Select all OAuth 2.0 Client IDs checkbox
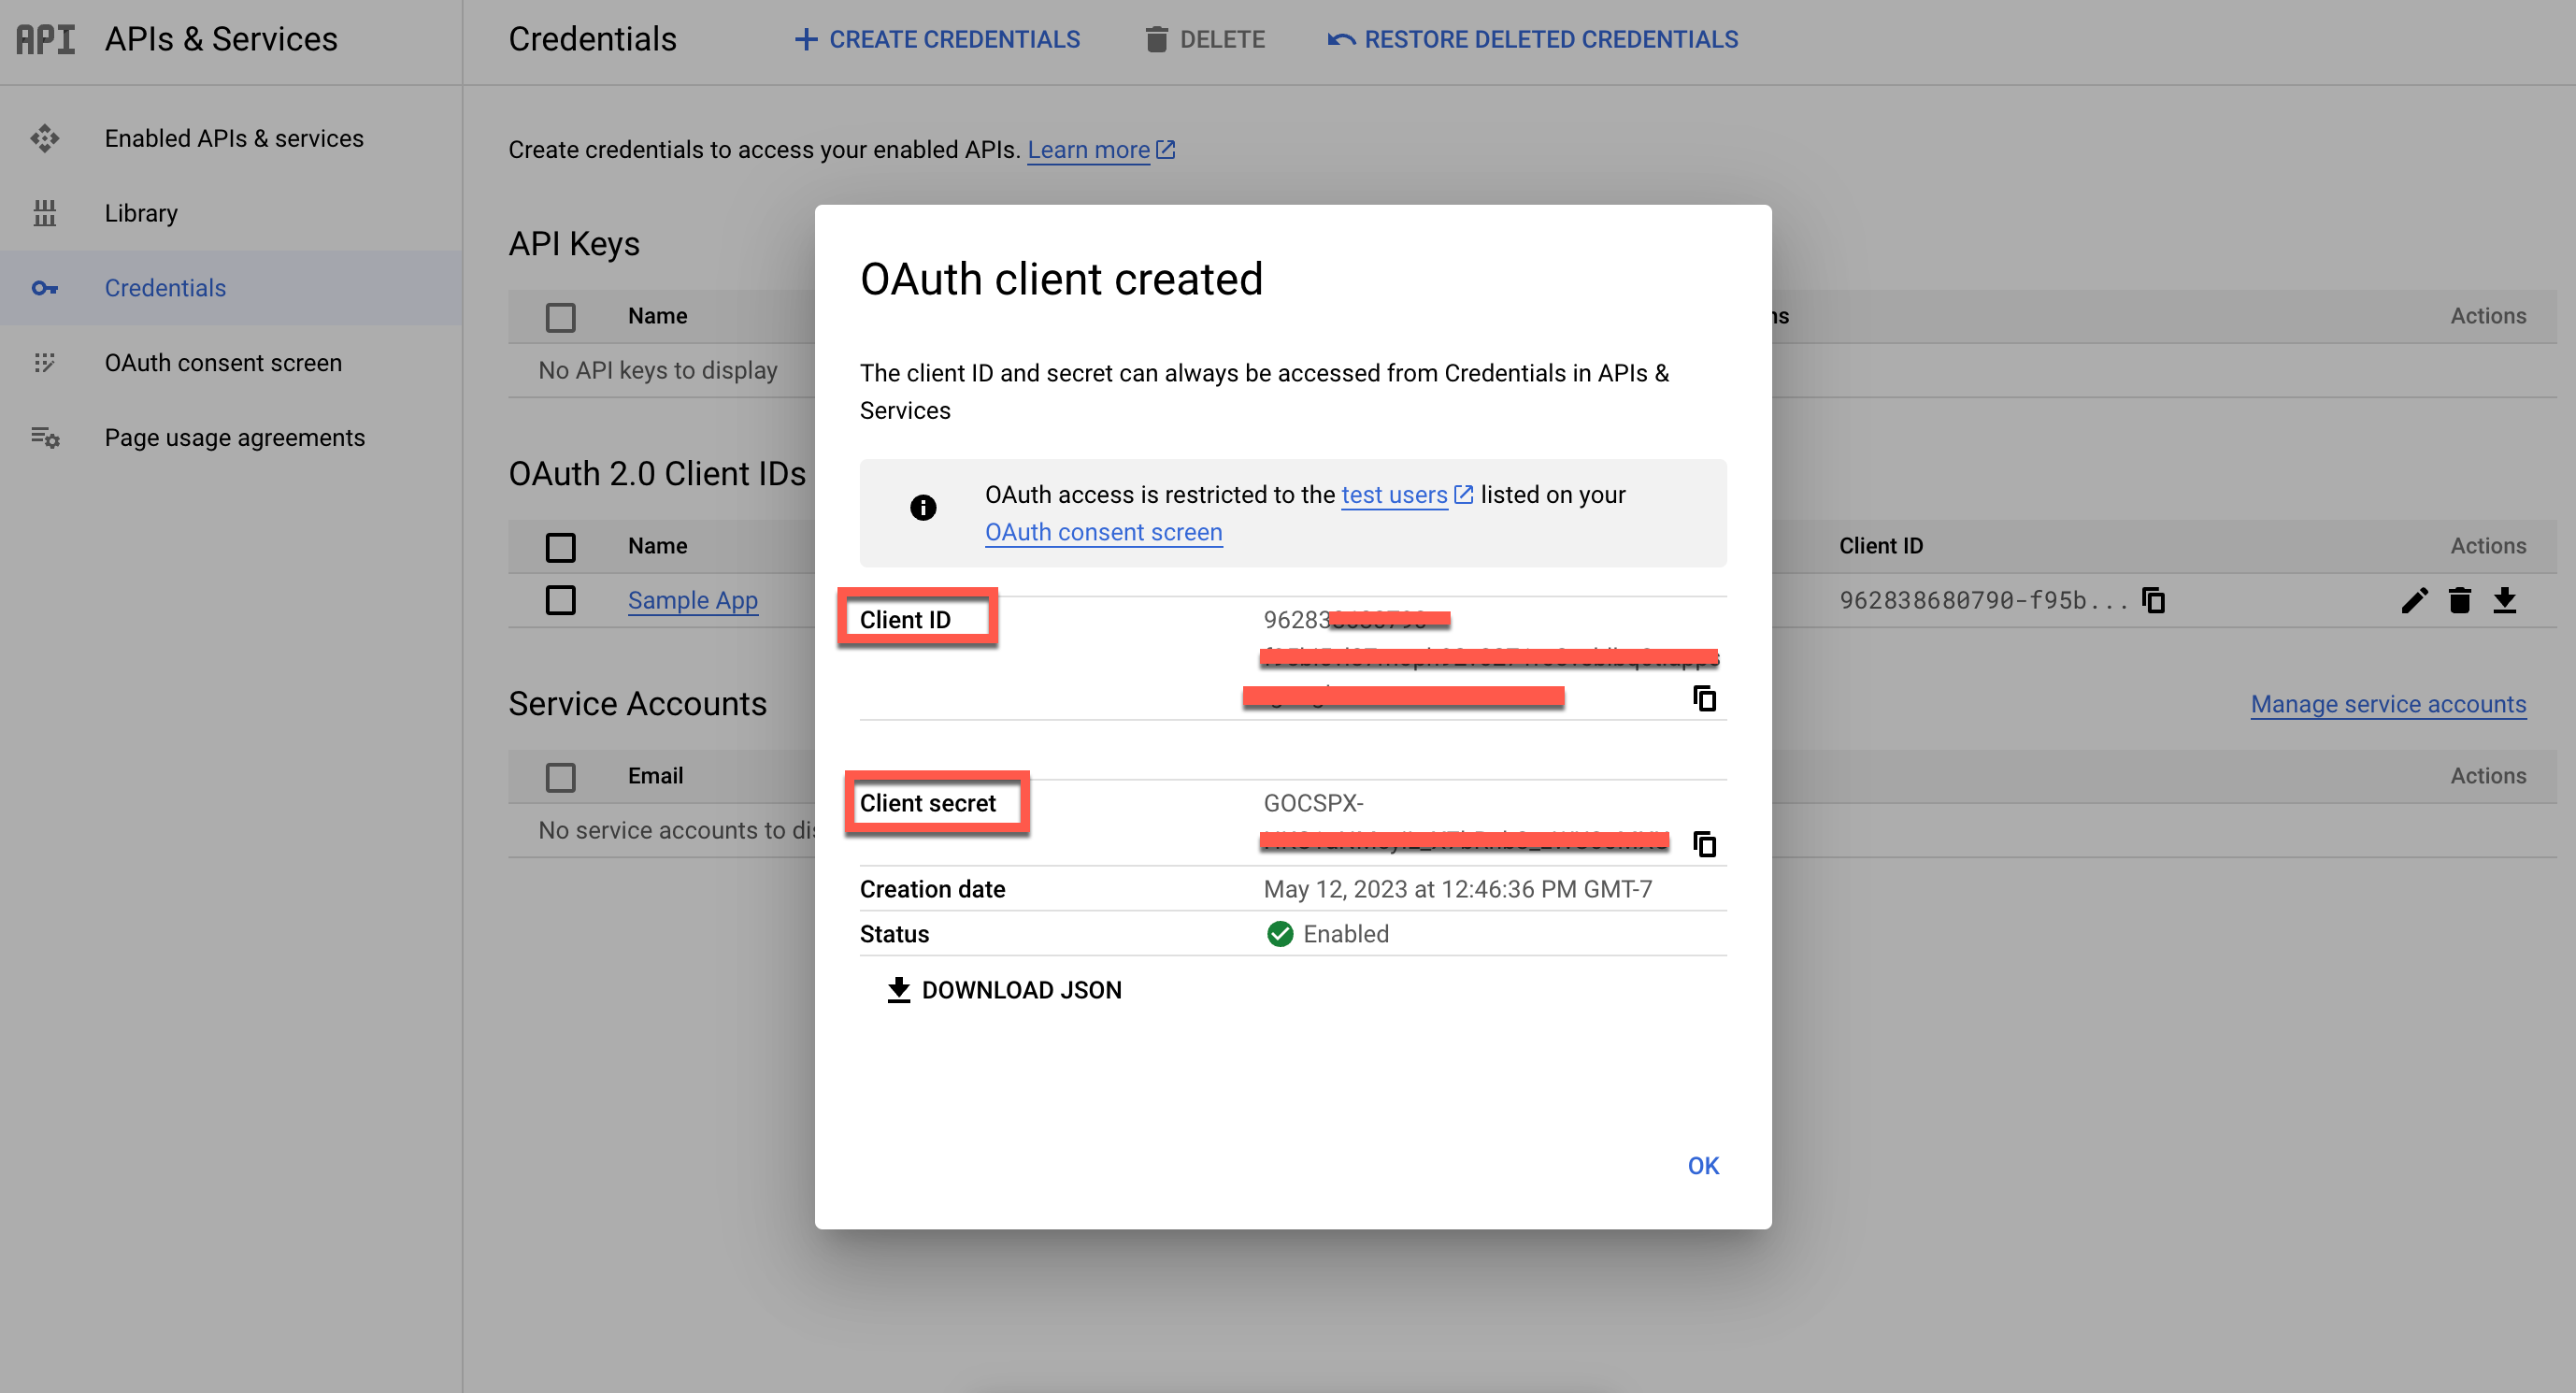The image size is (2576, 1393). click(560, 547)
